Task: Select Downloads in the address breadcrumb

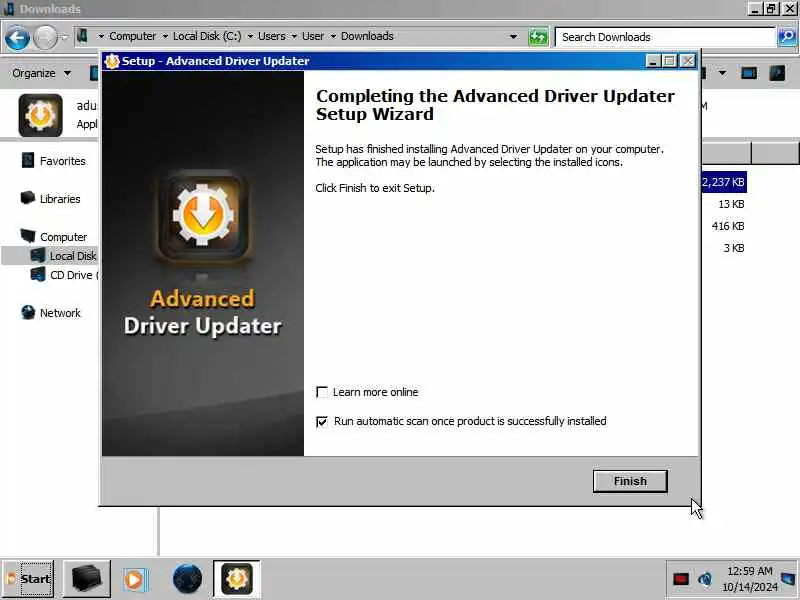Action: tap(367, 36)
